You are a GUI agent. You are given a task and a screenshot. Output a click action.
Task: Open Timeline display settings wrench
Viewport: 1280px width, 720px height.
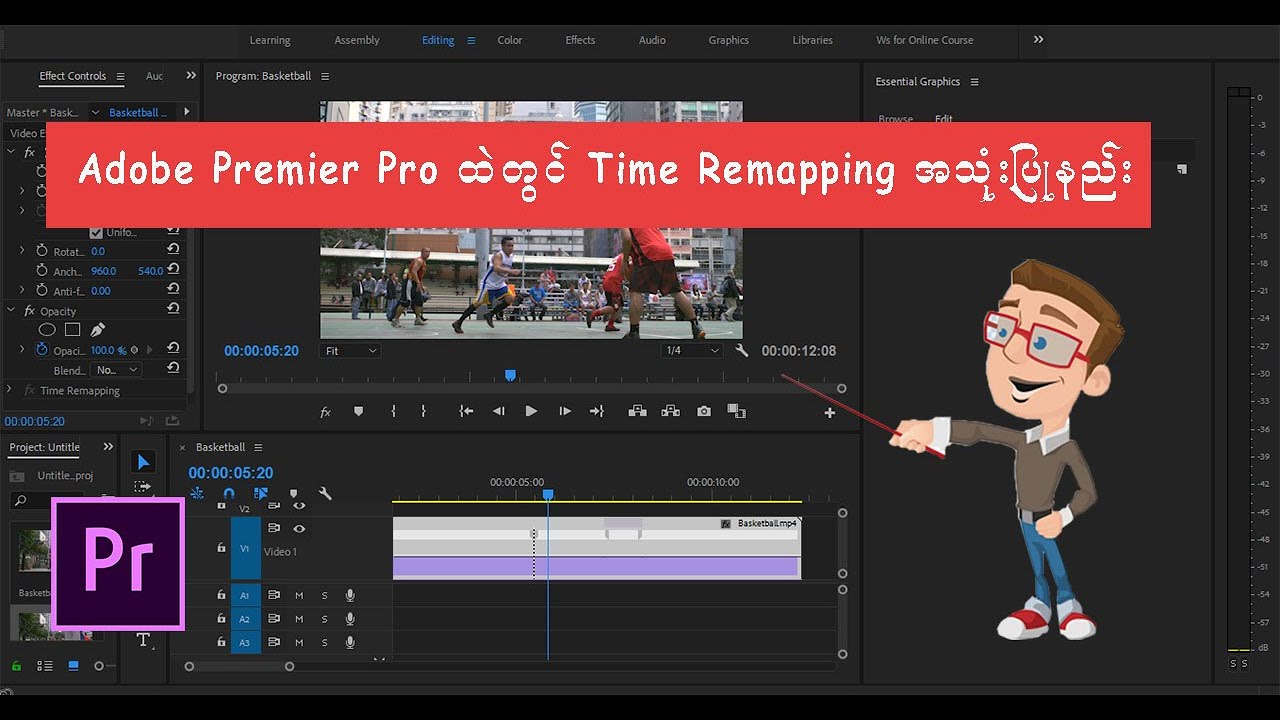click(x=325, y=493)
